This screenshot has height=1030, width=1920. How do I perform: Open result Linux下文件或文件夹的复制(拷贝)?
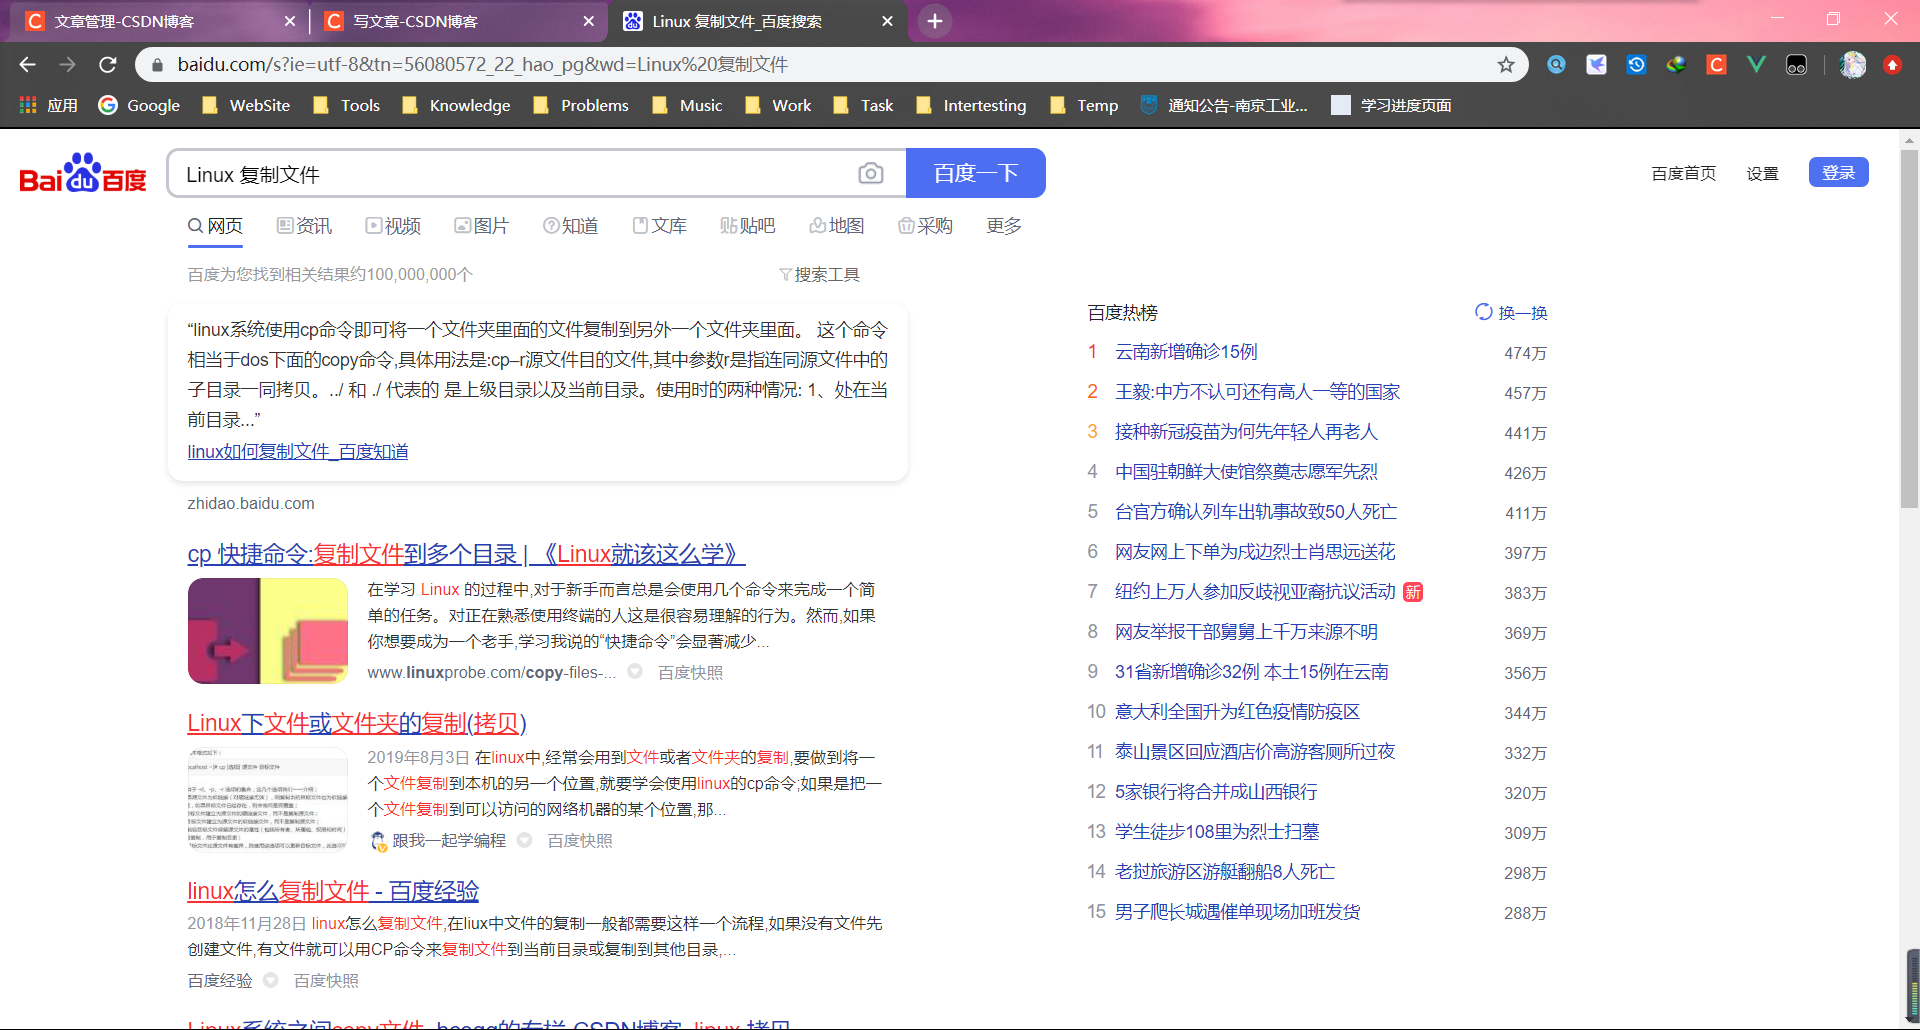coord(357,722)
